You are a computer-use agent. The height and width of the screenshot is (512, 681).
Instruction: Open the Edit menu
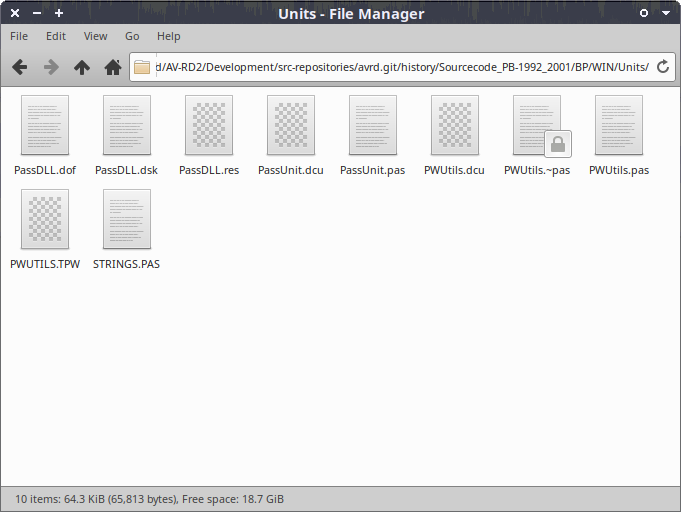[x=56, y=36]
